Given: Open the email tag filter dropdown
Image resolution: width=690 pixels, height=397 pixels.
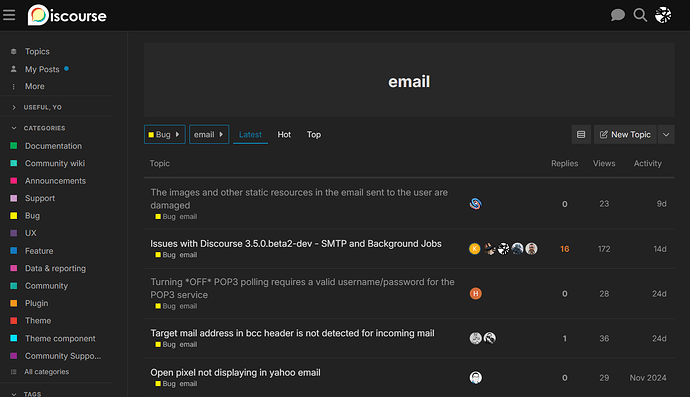Looking at the screenshot, I should [209, 135].
